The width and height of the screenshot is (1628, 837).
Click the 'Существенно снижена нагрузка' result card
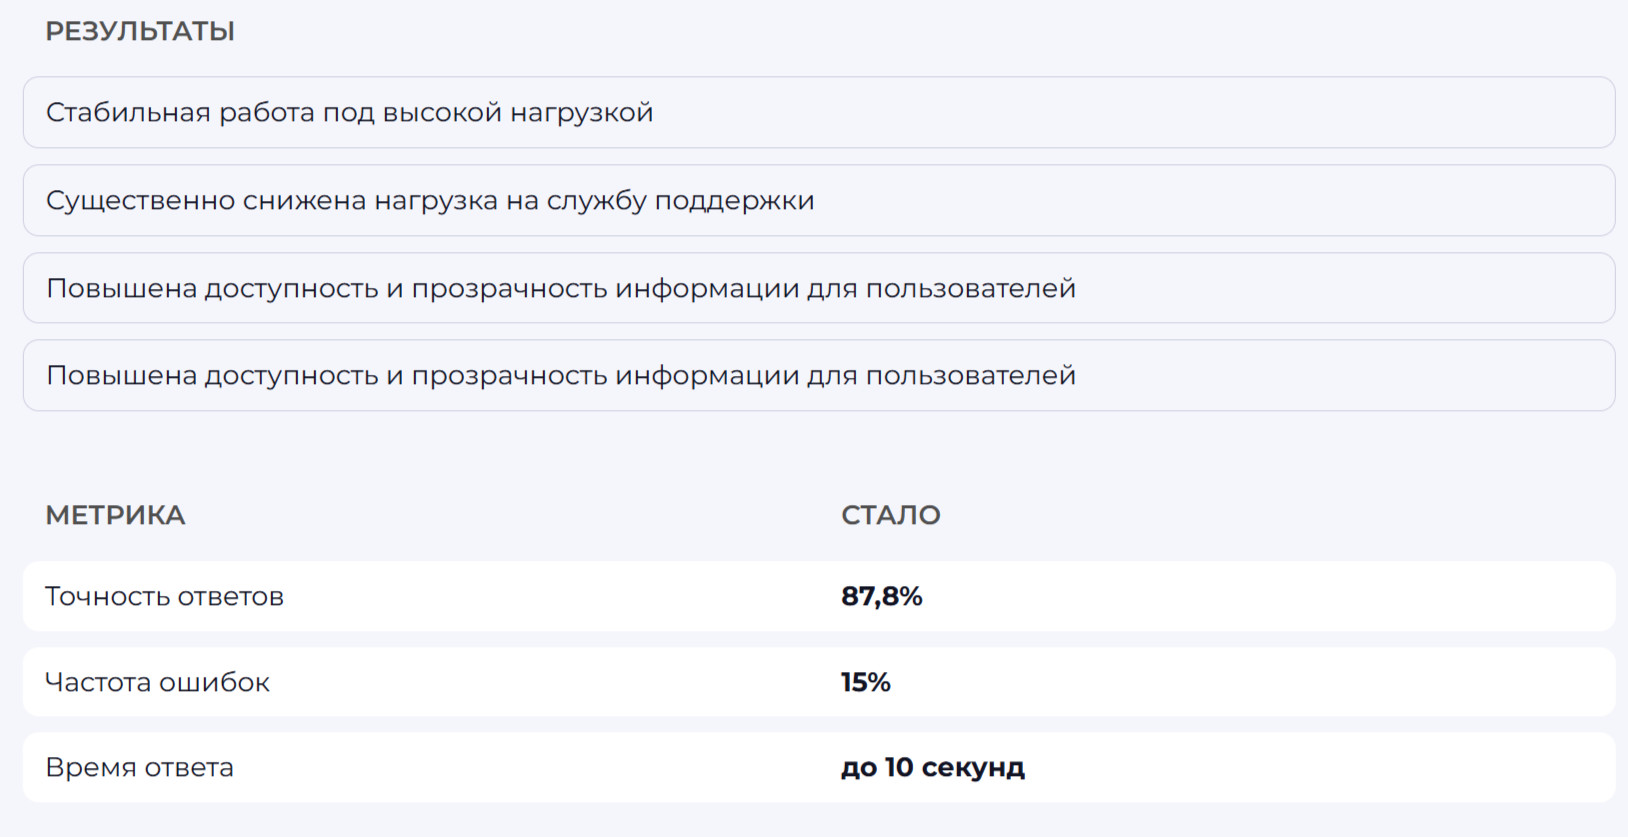click(x=818, y=201)
